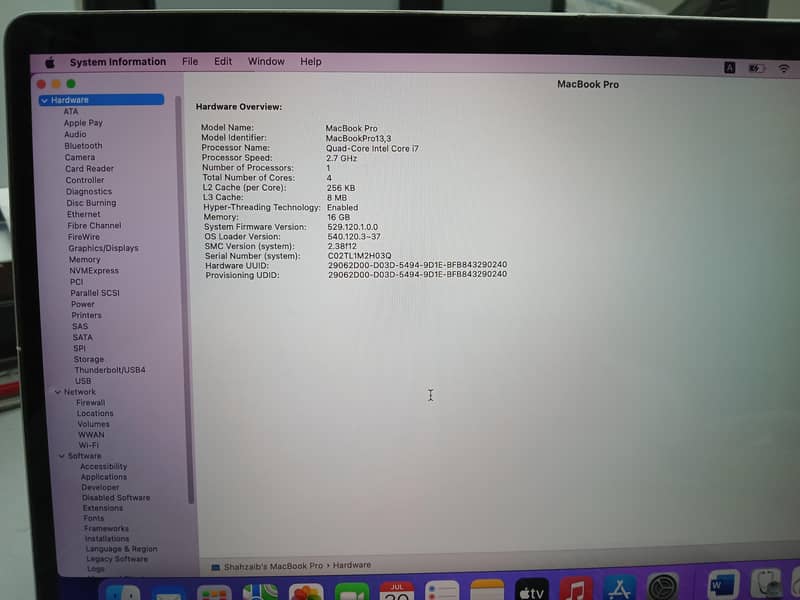Click the Hardware UUID value
The image size is (800, 600).
tap(417, 265)
